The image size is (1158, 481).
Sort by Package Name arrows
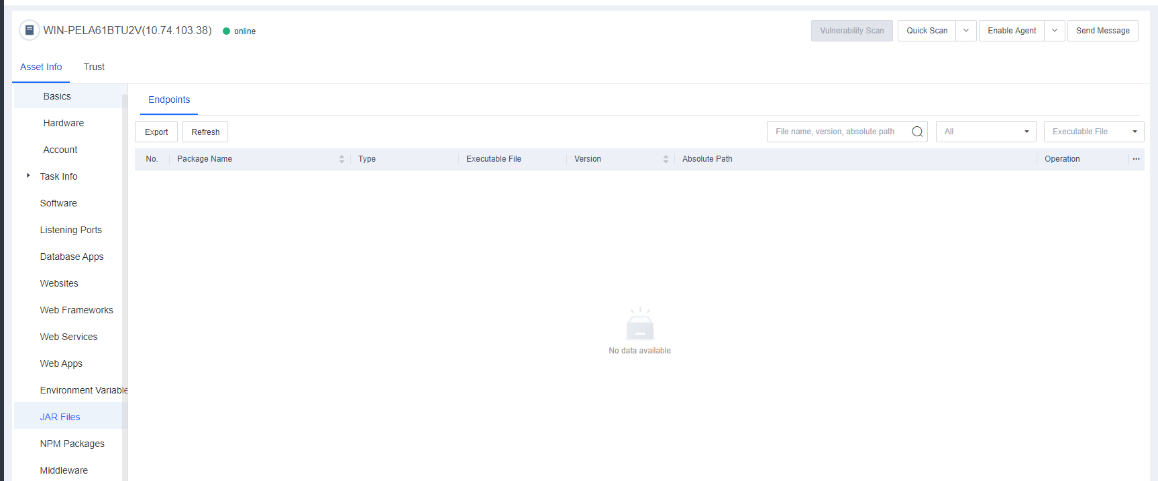tap(342, 159)
